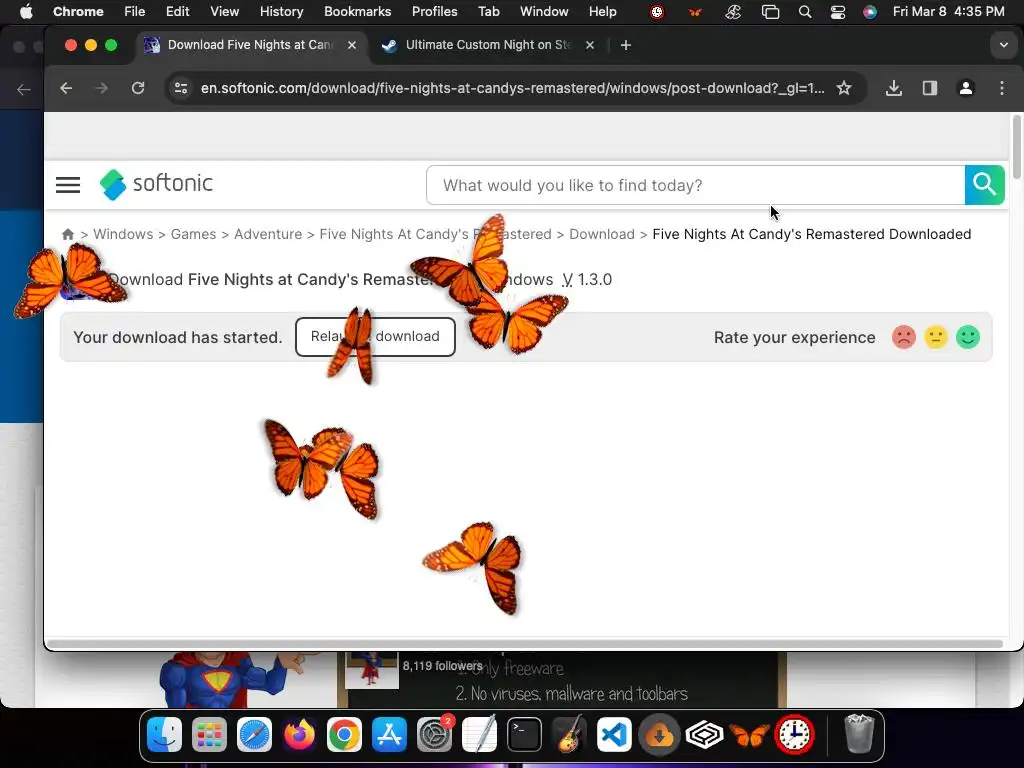Bookmark this page with star icon
Viewport: 1024px width, 768px height.
coord(844,88)
